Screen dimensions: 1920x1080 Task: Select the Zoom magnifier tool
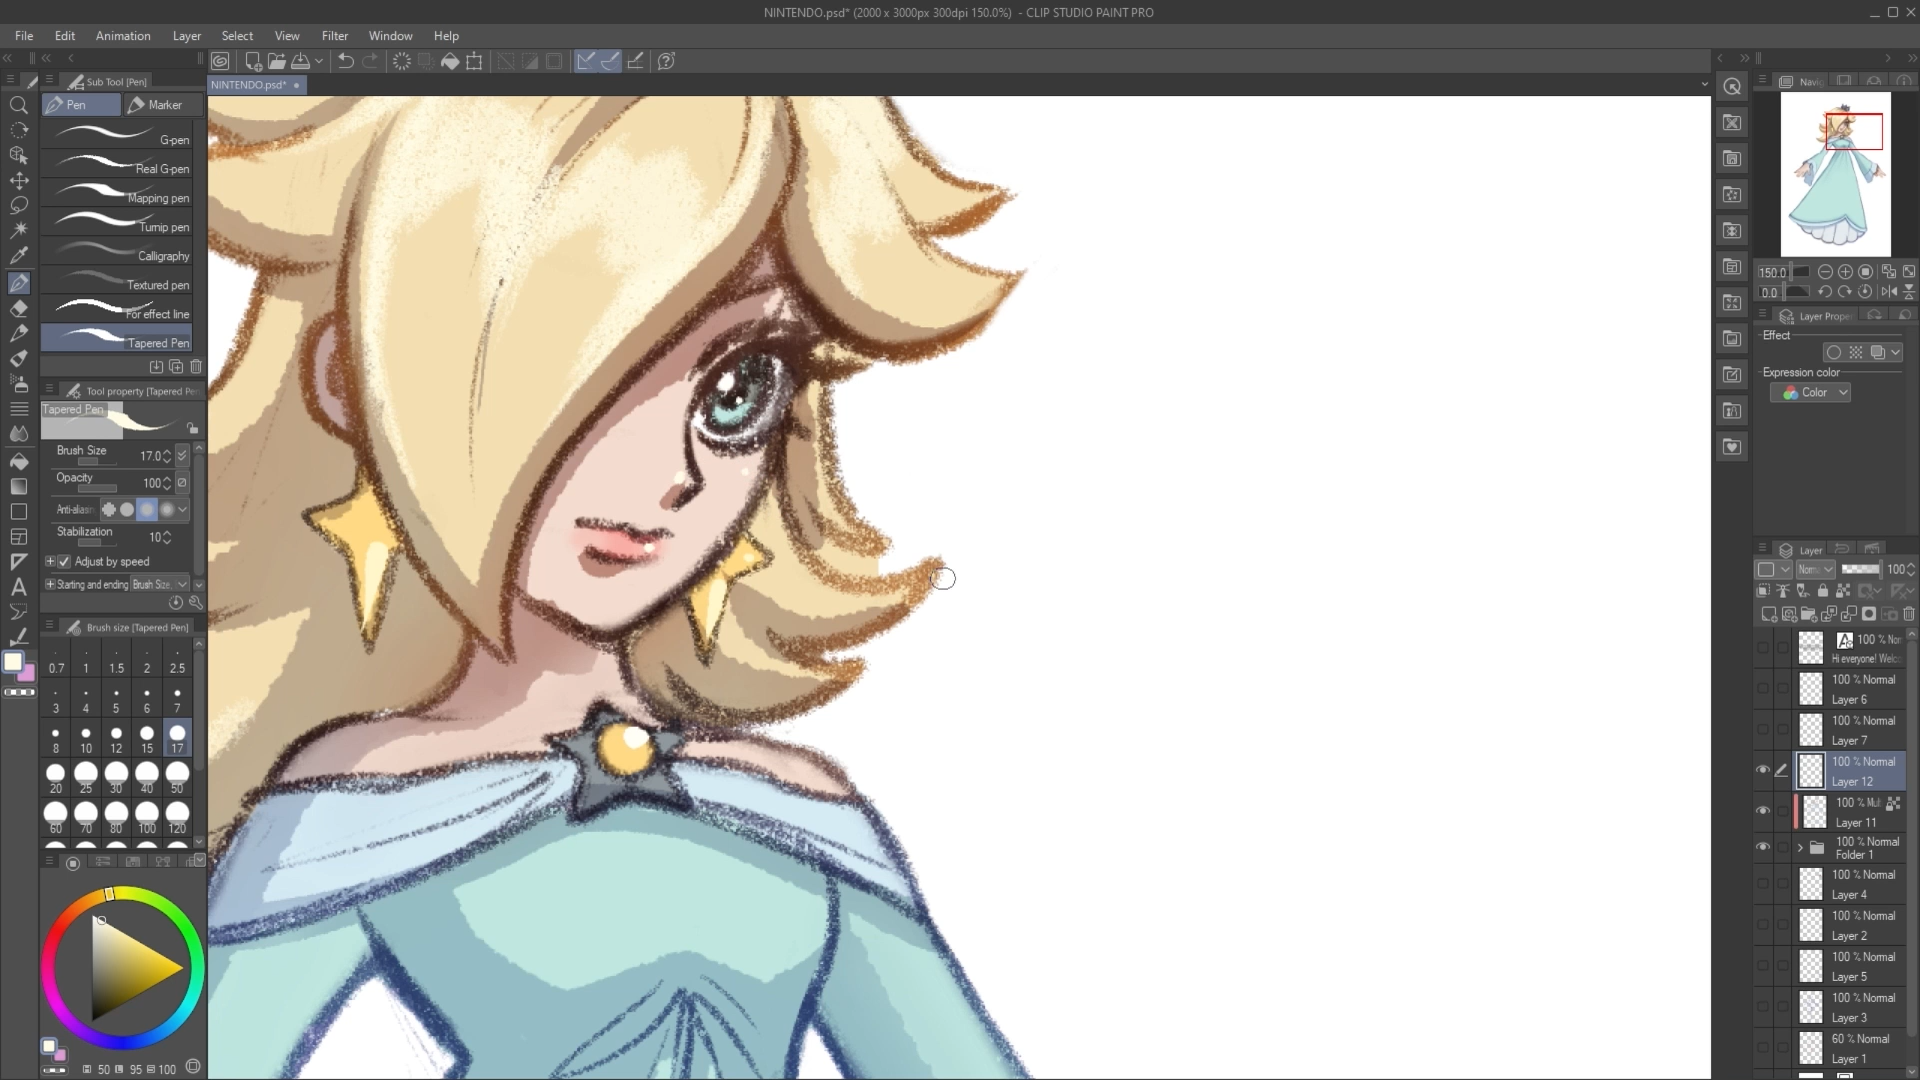18,105
